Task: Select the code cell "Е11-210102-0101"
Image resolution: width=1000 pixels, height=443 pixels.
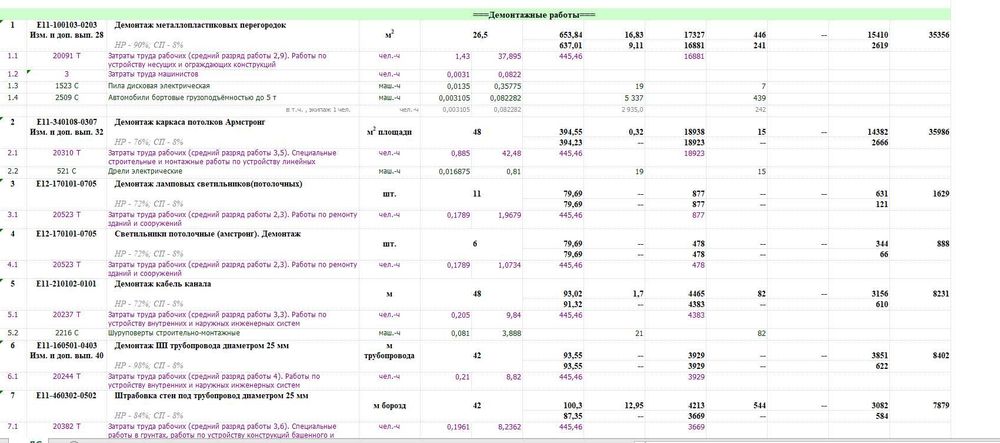Action: (x=66, y=284)
